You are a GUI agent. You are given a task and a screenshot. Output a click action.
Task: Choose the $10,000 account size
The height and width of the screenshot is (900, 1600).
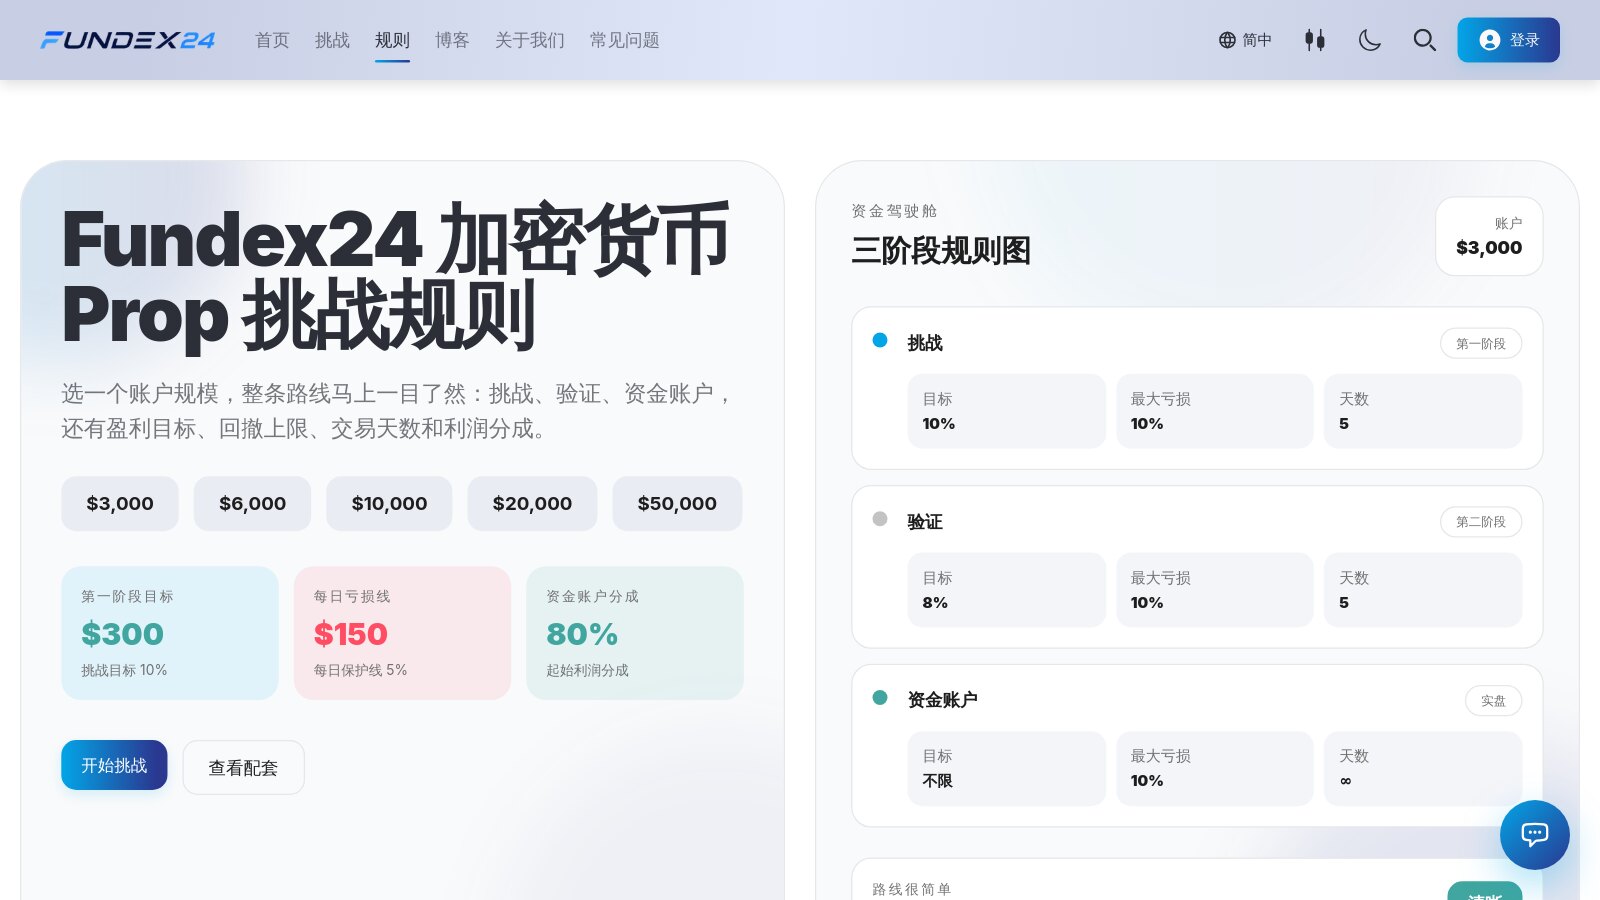(389, 503)
